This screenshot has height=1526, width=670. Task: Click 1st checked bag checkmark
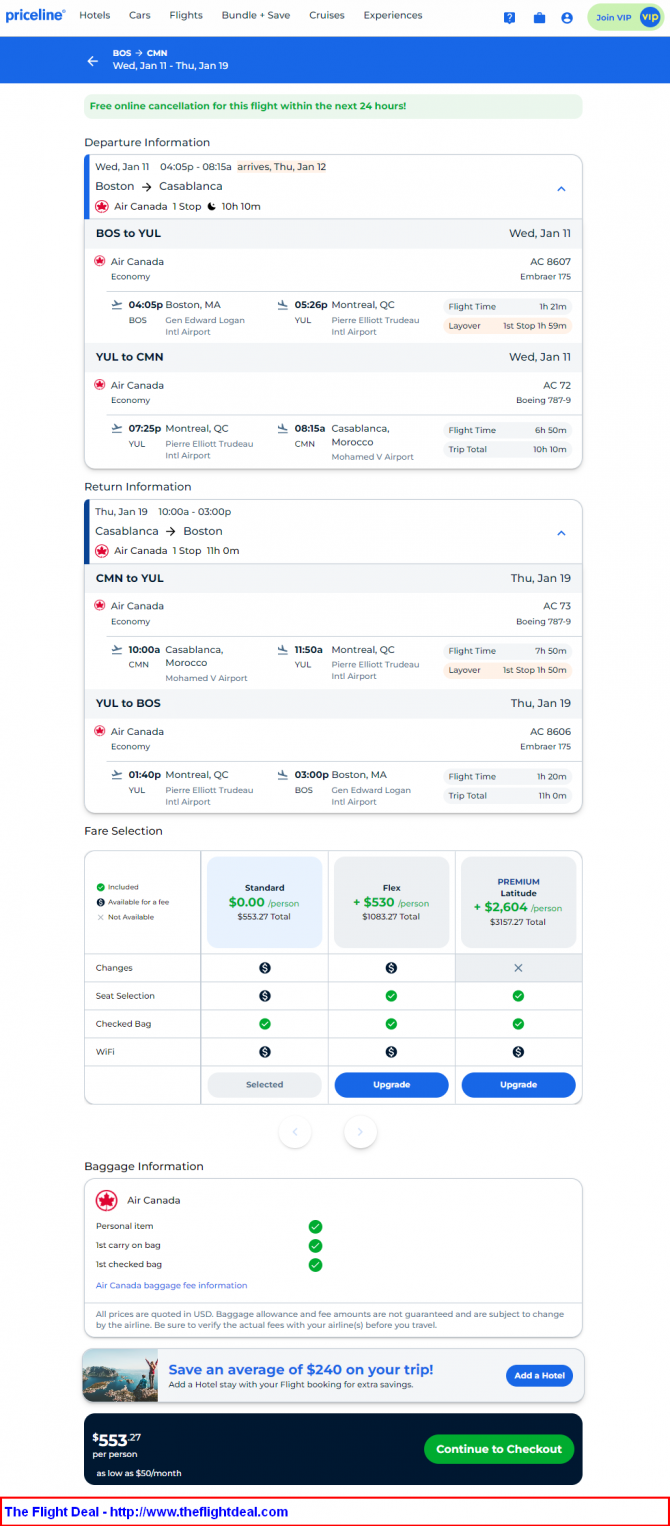point(315,1265)
